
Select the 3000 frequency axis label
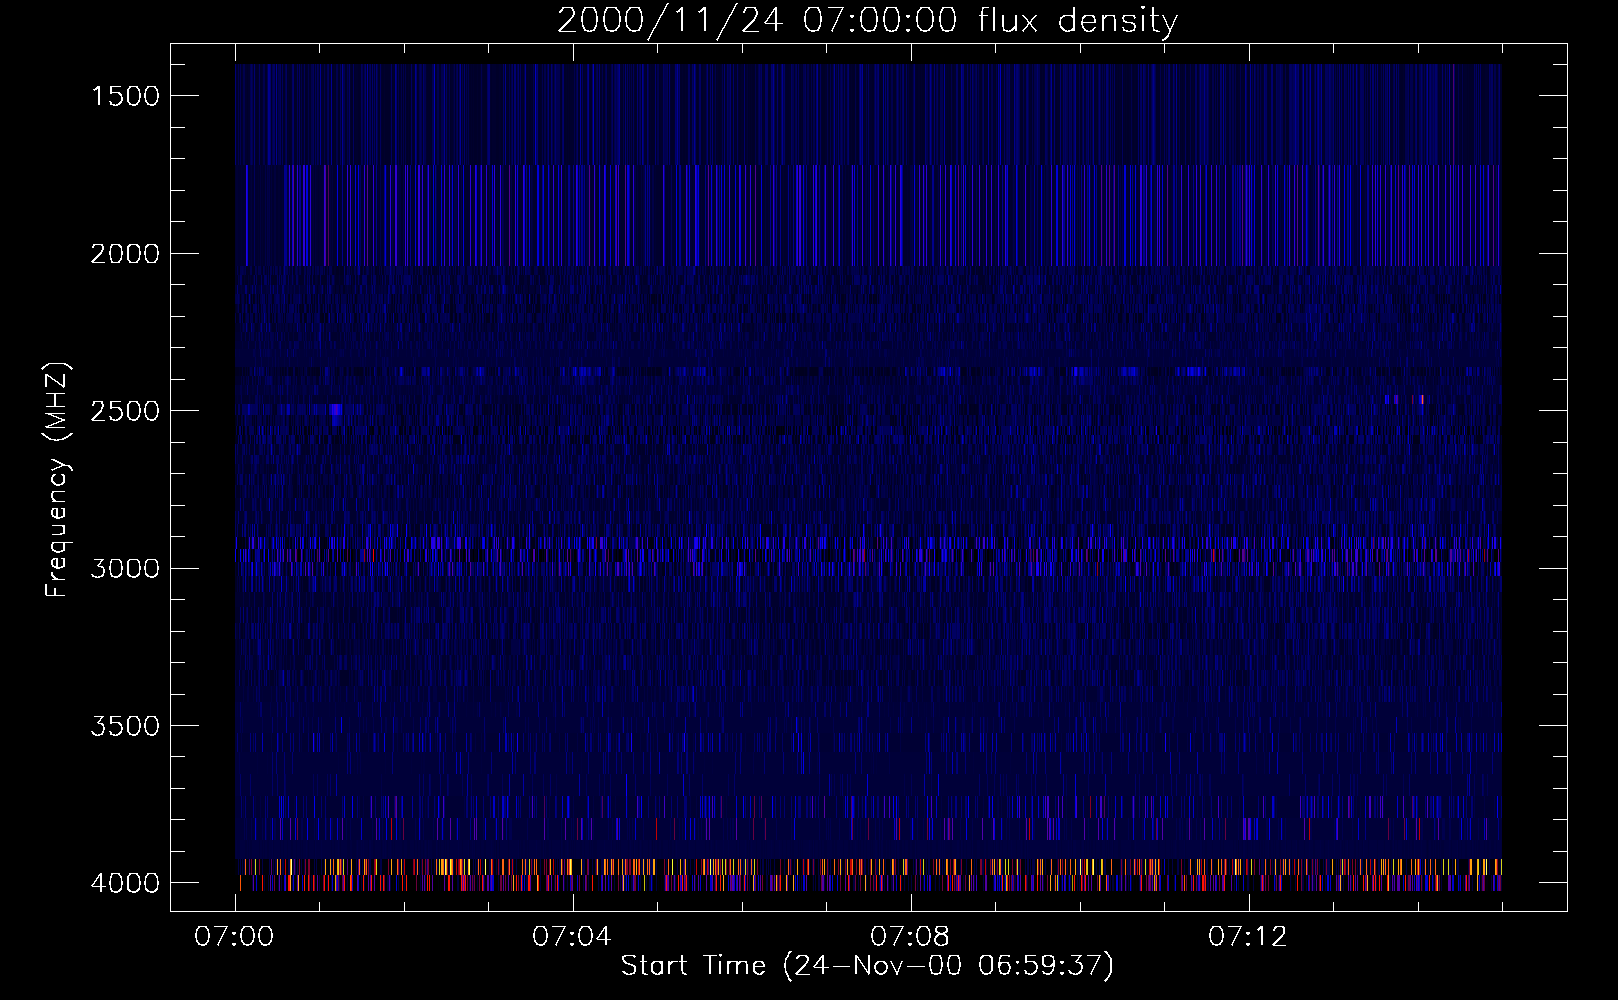click(x=125, y=569)
